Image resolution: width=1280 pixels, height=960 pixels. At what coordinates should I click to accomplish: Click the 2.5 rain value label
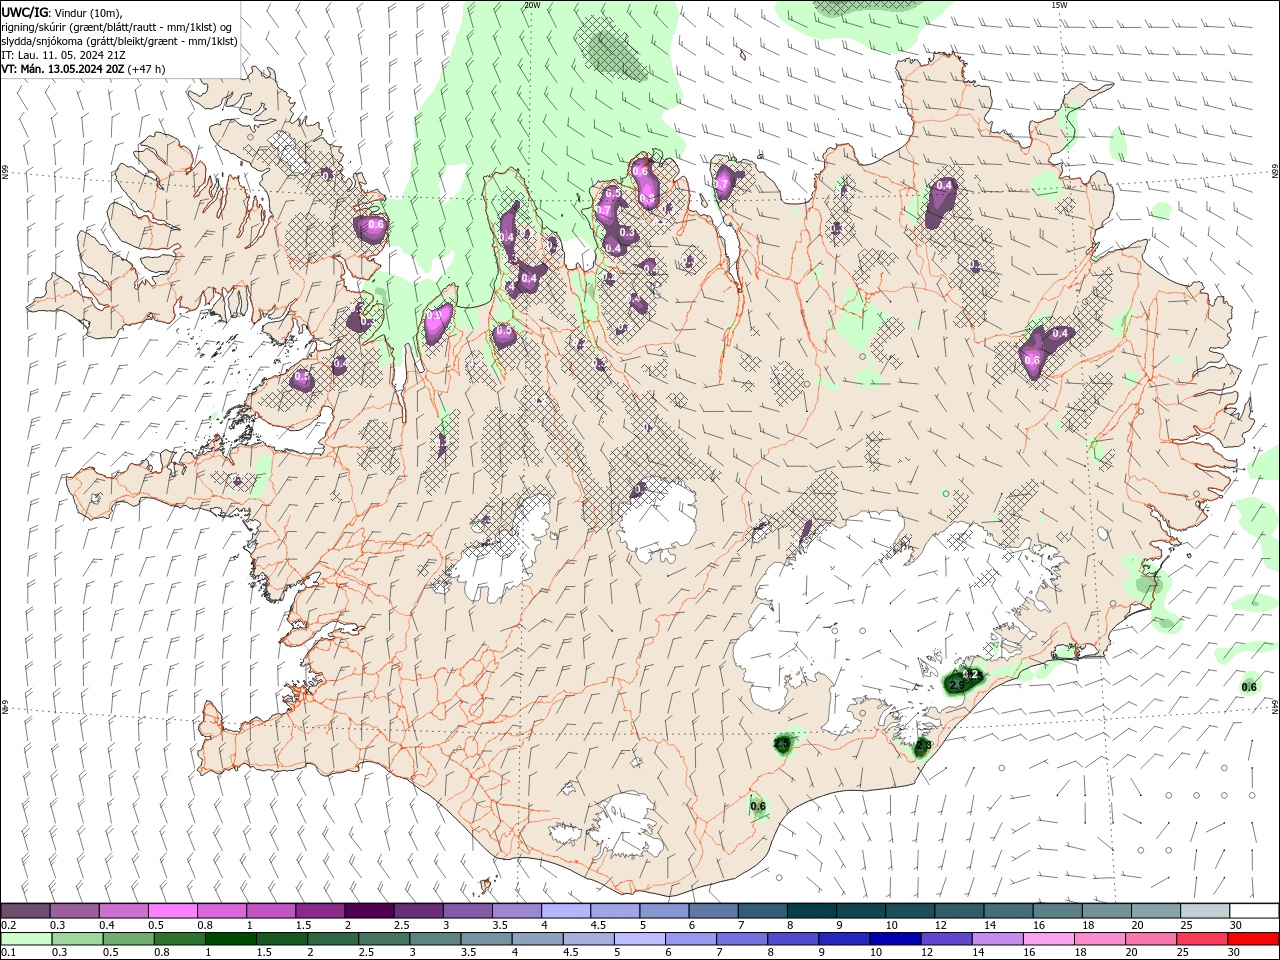pos(782,743)
